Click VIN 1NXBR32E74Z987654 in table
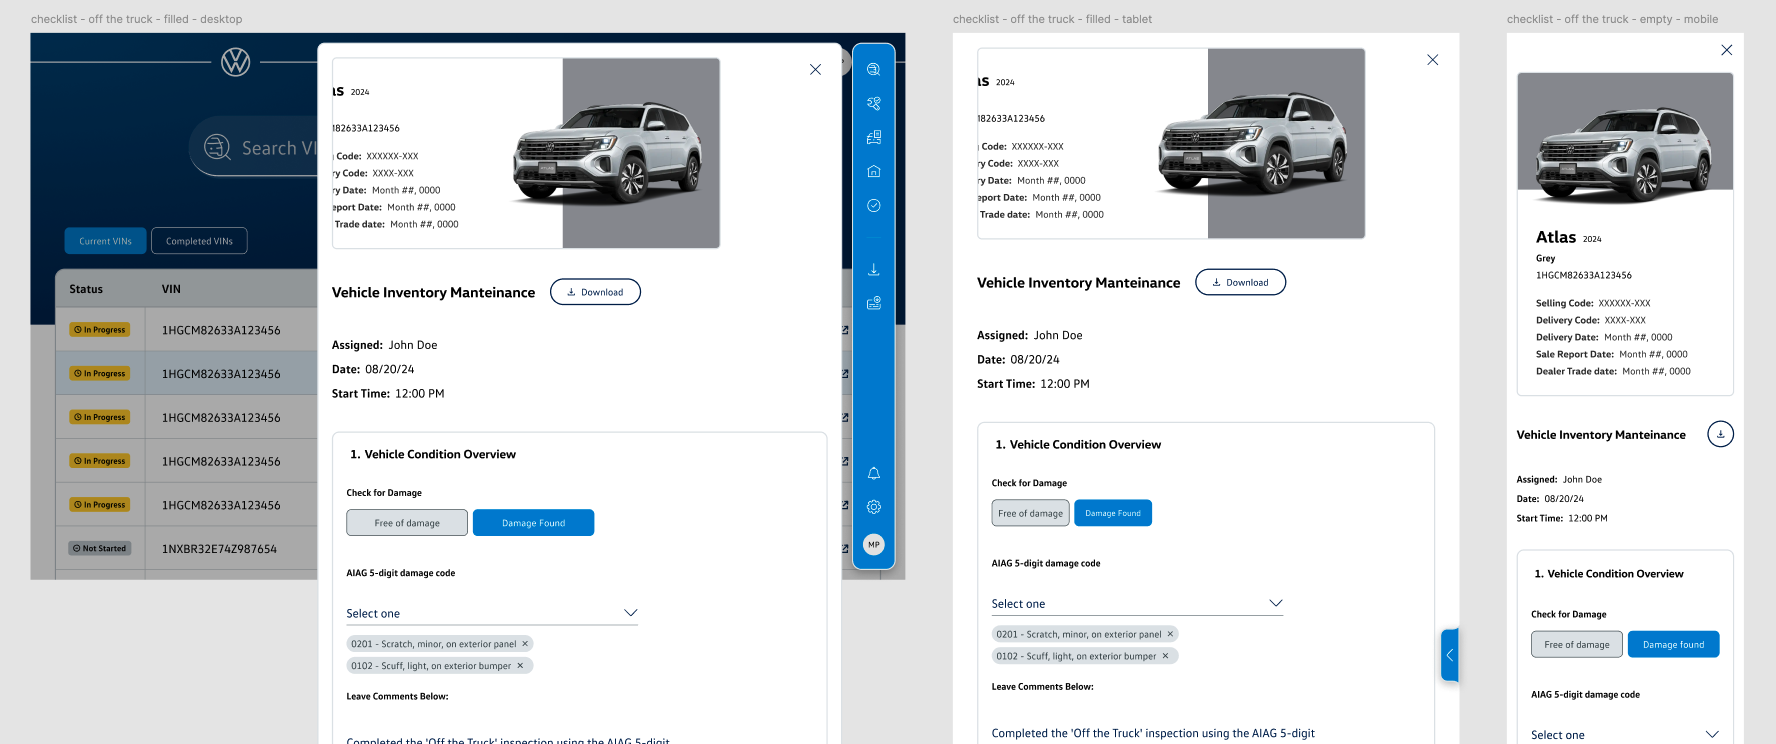Viewport: 1776px width, 744px height. [x=219, y=549]
